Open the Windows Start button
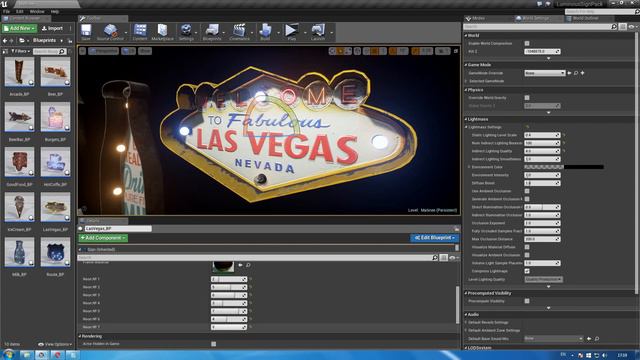Viewport: 640px width, 360px height. click(8, 354)
